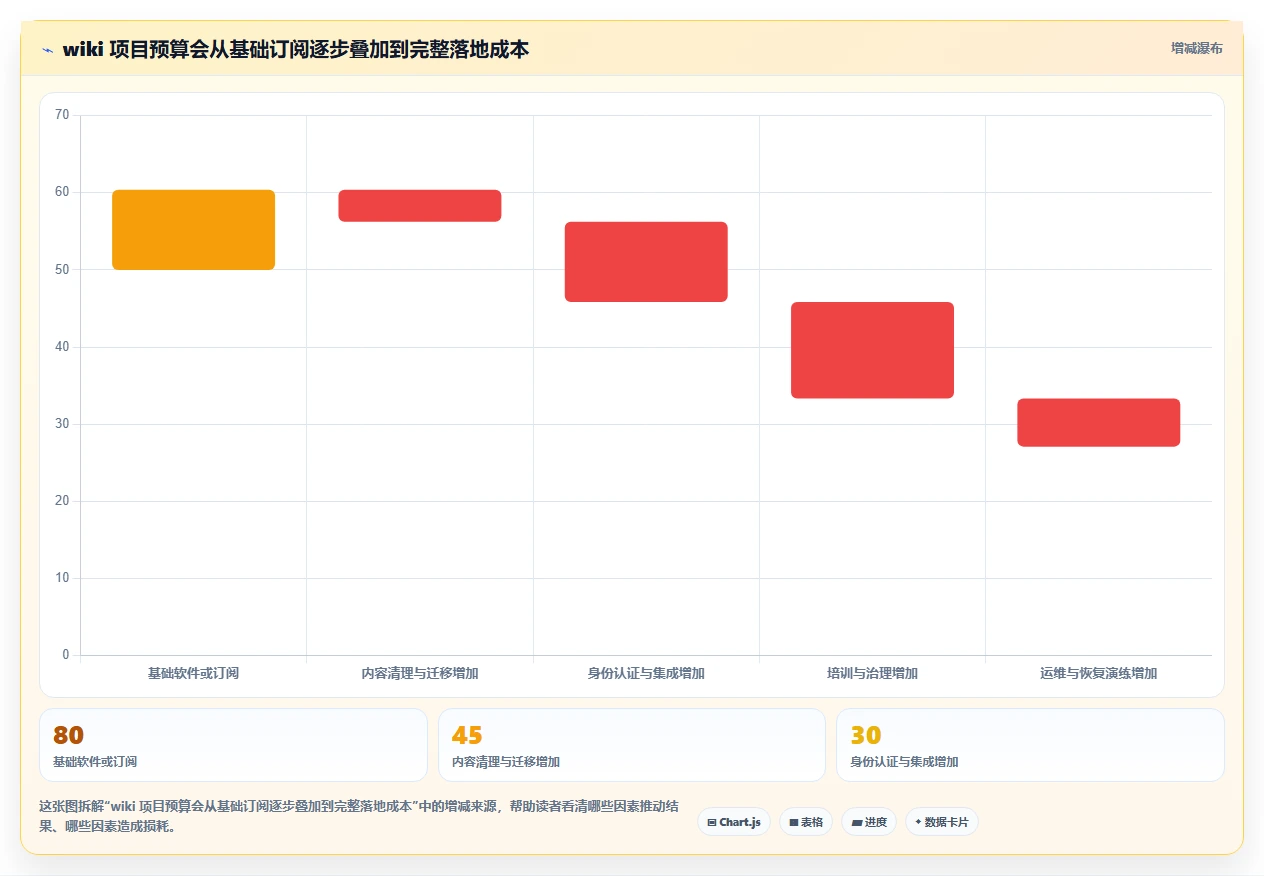This screenshot has height=876, width=1264.
Task: Click the description paragraph starting 这张图拆解
Action: tap(358, 816)
